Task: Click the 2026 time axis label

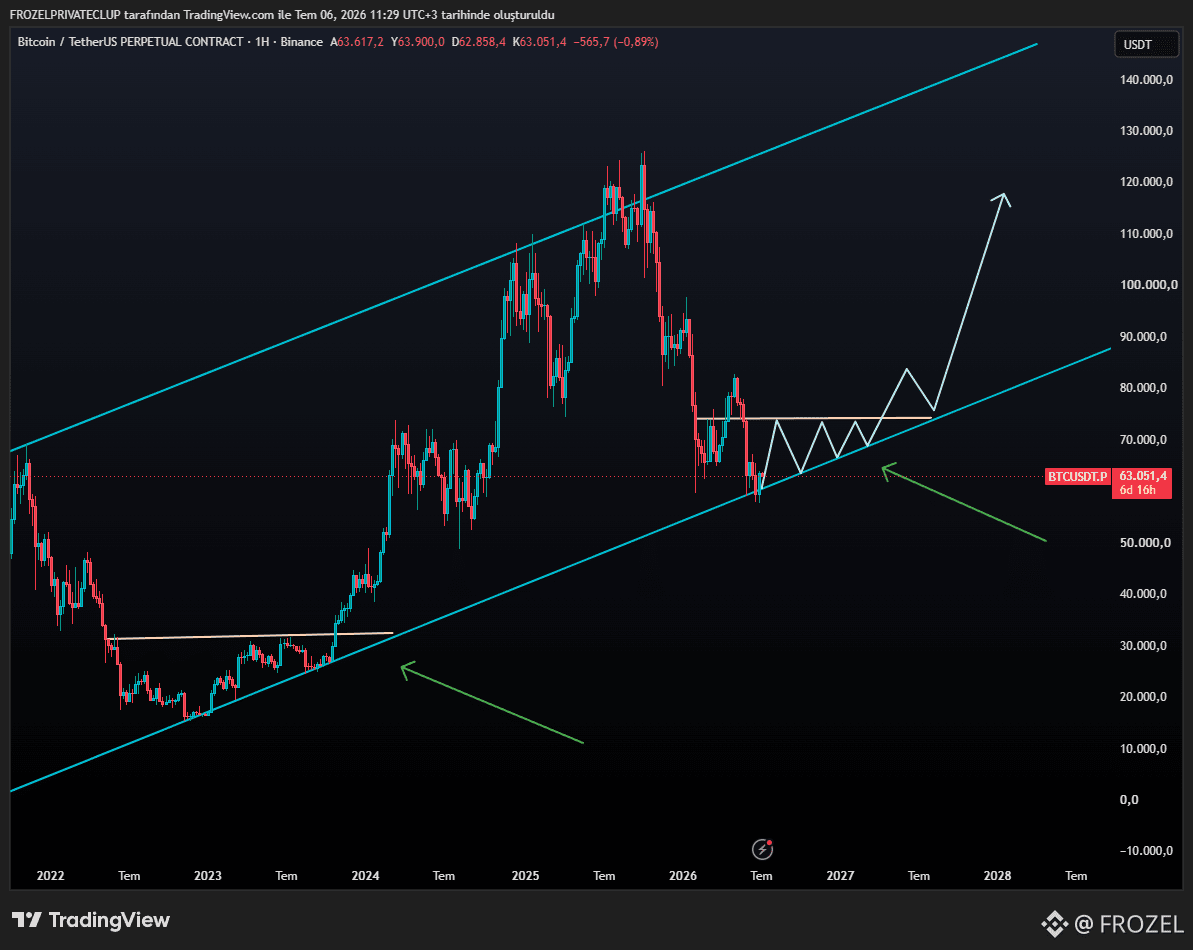Action: tap(682, 875)
